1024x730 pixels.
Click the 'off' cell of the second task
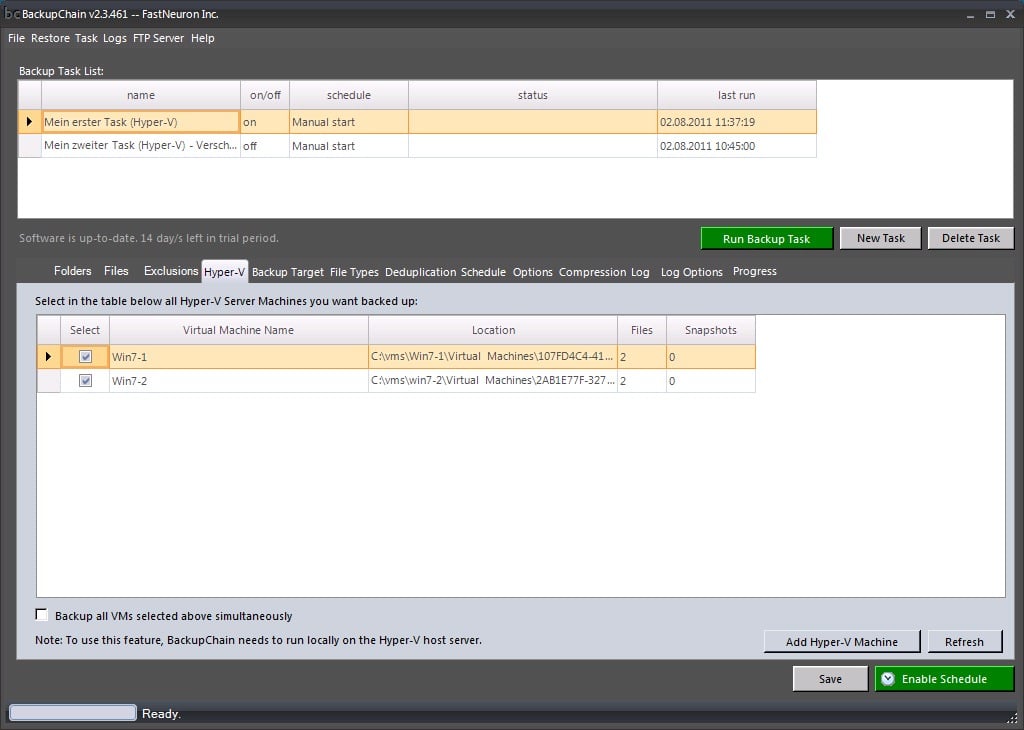pyautogui.click(x=265, y=146)
